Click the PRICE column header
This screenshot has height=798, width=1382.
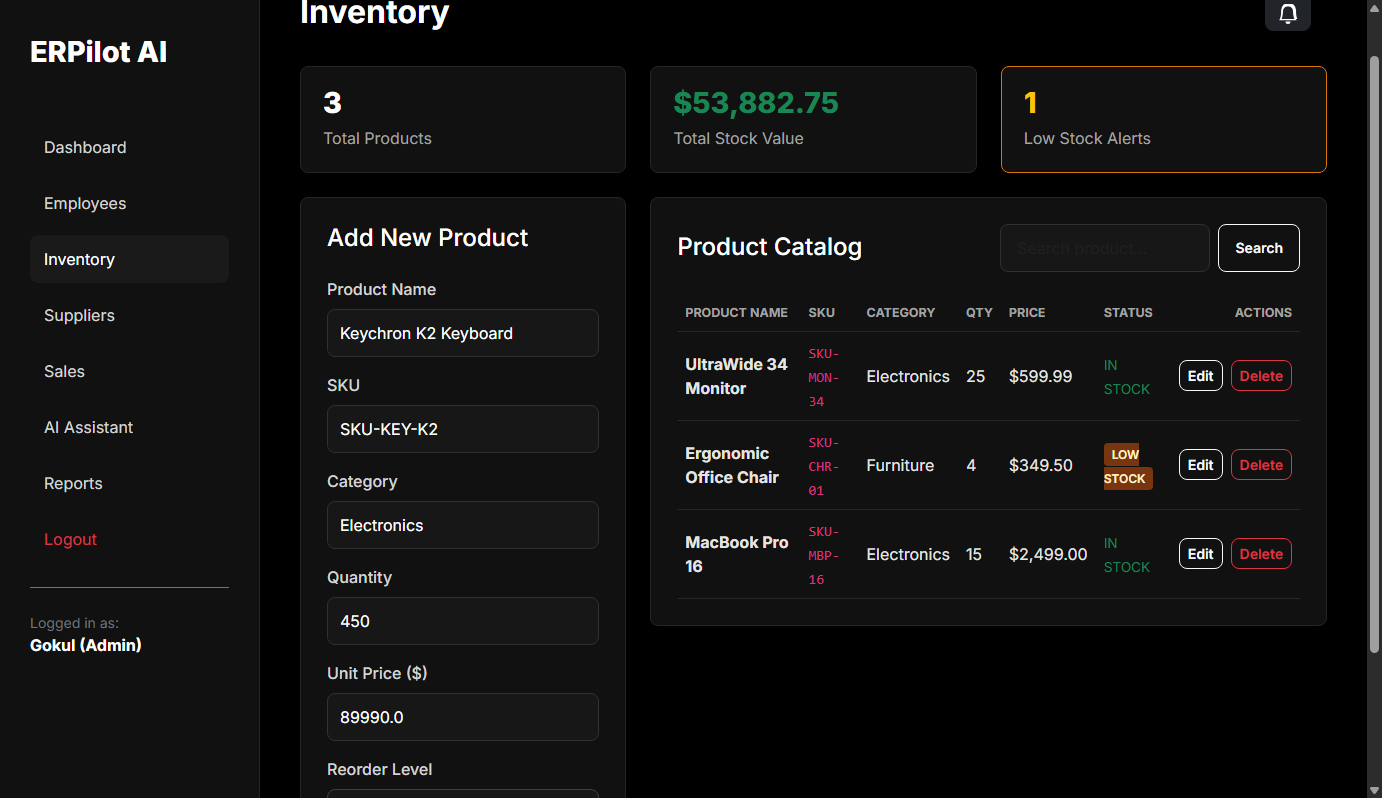[x=1027, y=313]
